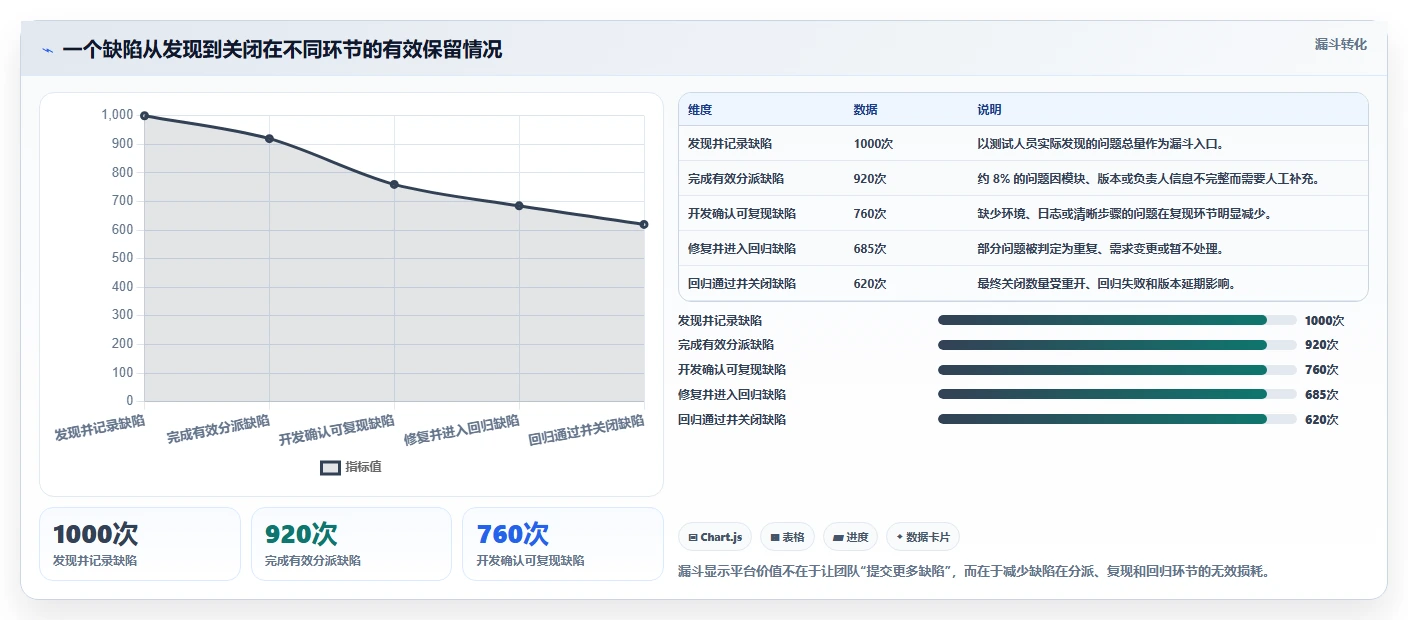Click the 1000次 value beside the progress bar

point(1325,320)
